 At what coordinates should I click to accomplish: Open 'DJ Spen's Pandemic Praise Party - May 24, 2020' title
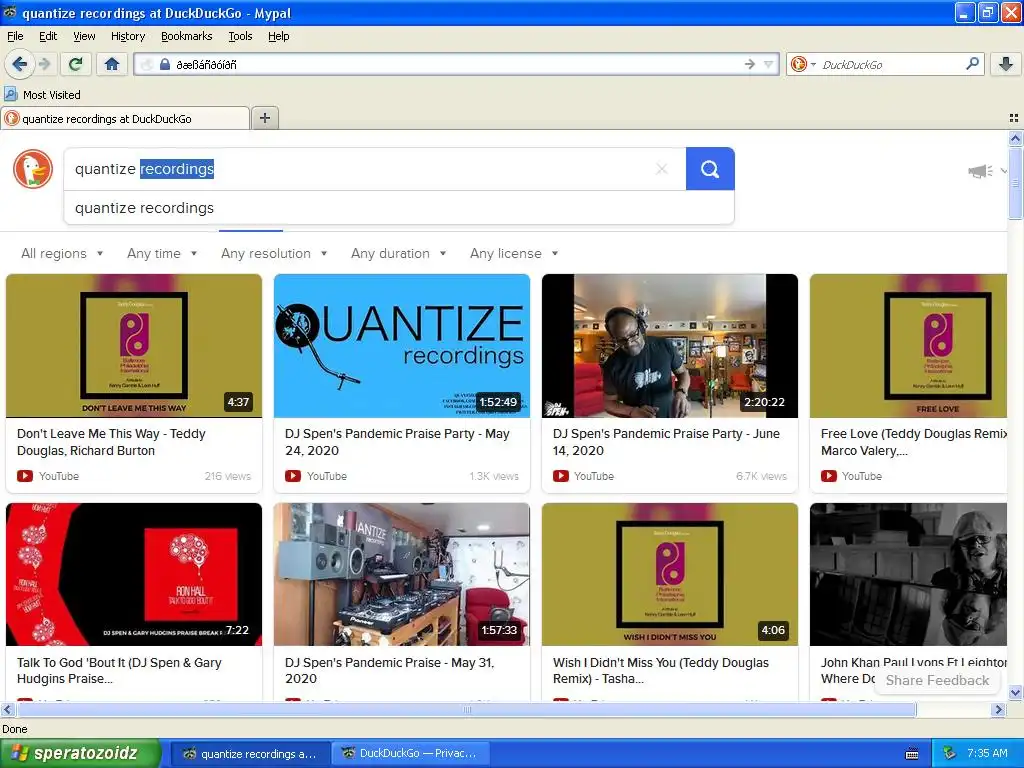tap(397, 442)
